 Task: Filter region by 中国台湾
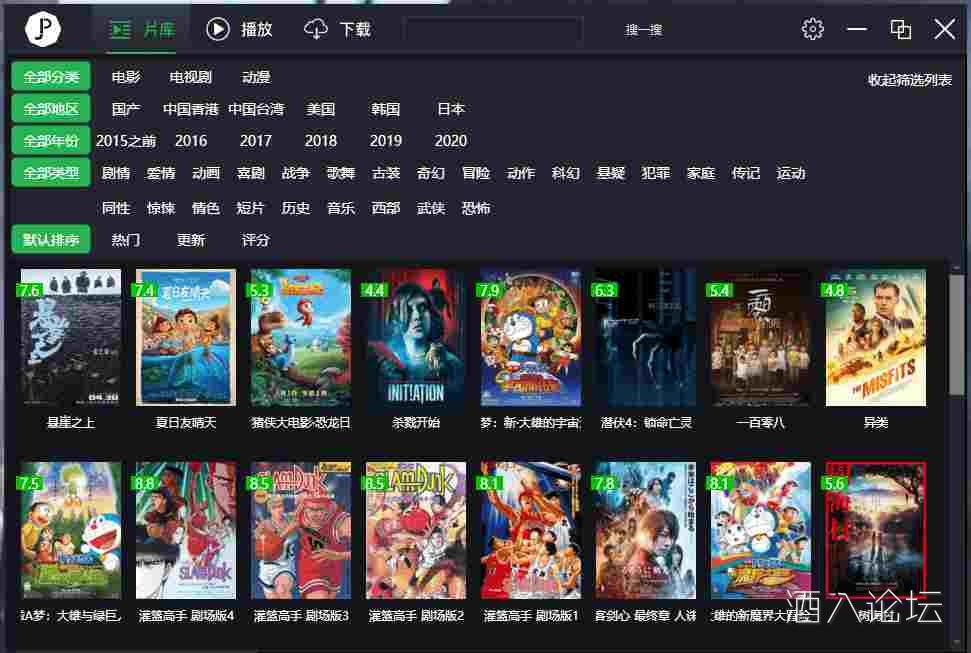click(x=256, y=109)
